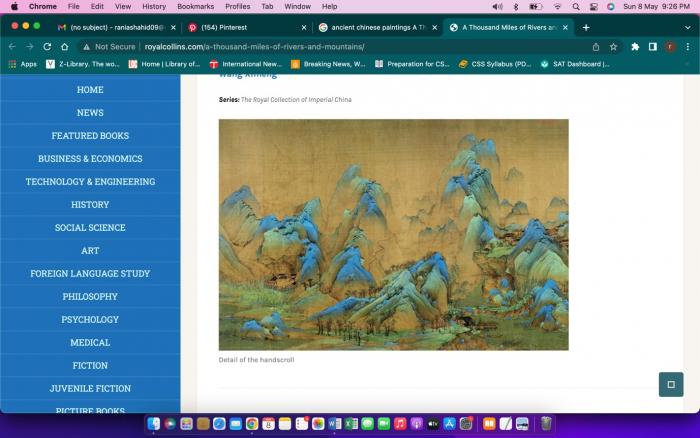Open the Home | Library of bookmark
Viewport: 700px width, 438px height.
click(164, 64)
